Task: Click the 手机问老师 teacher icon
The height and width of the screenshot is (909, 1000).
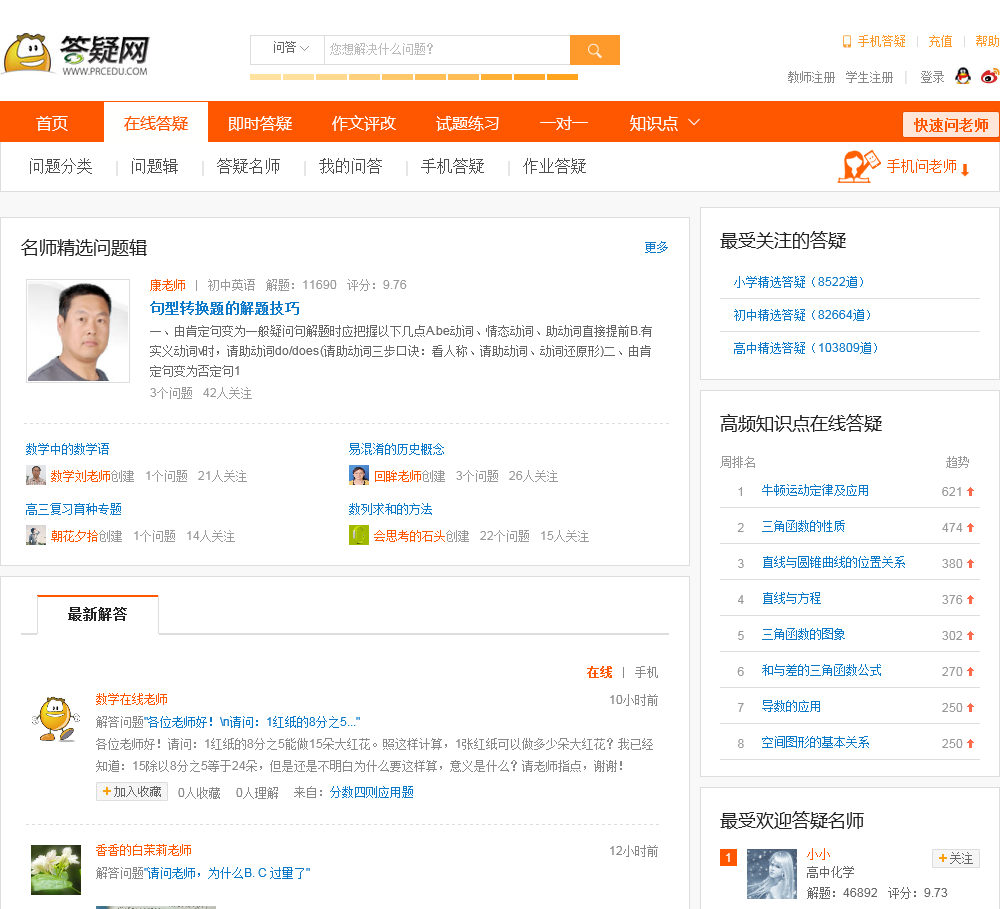Action: [x=858, y=166]
